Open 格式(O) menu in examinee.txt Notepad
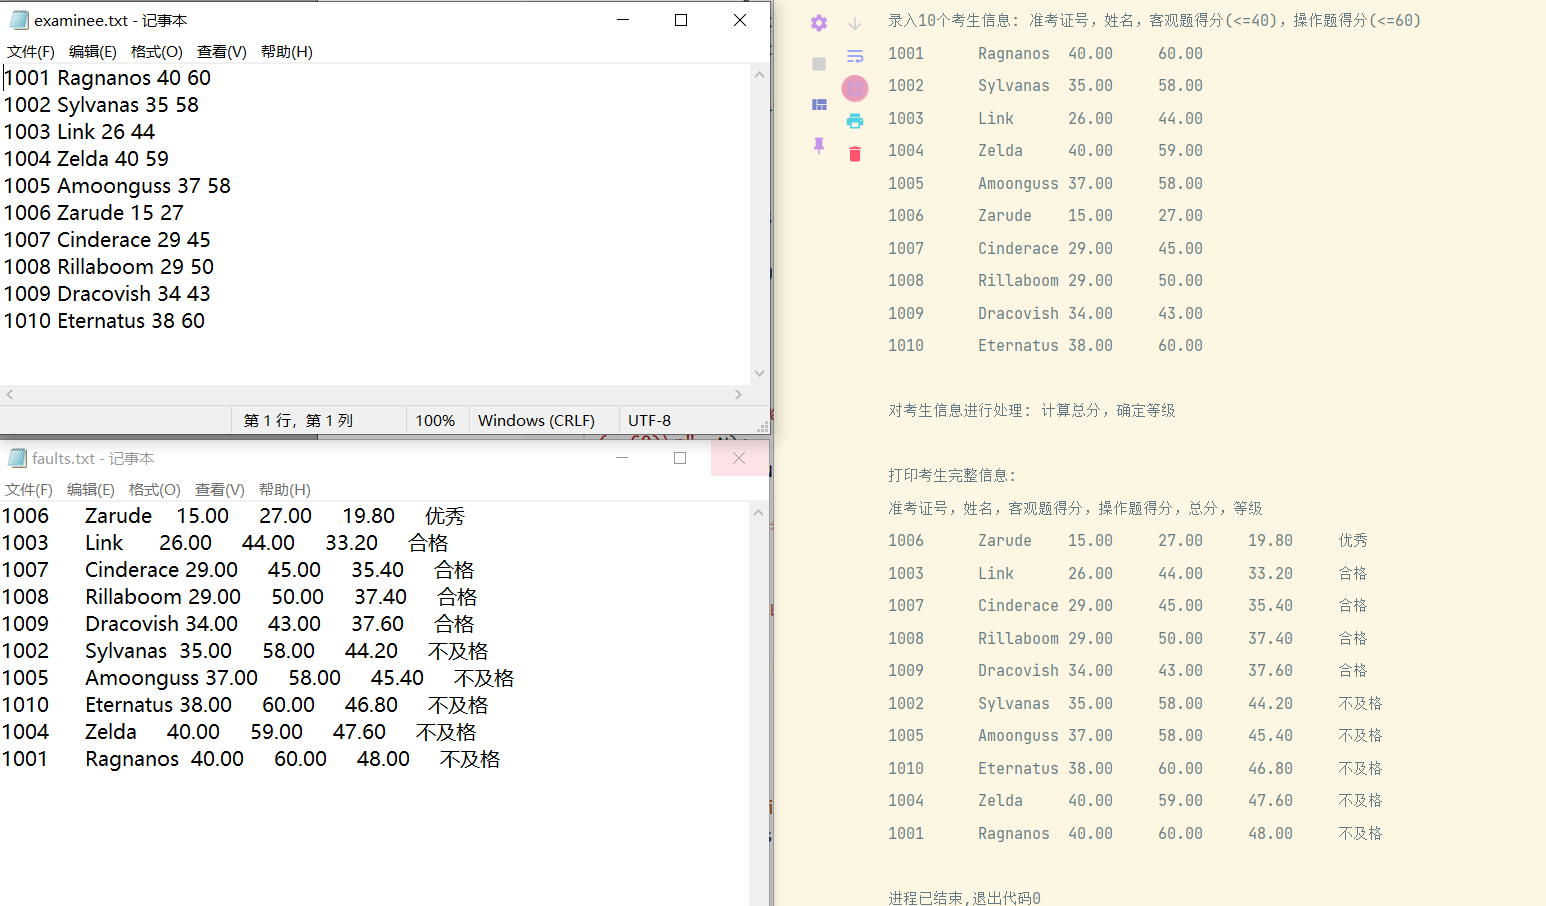The width and height of the screenshot is (1546, 906). coord(156,51)
